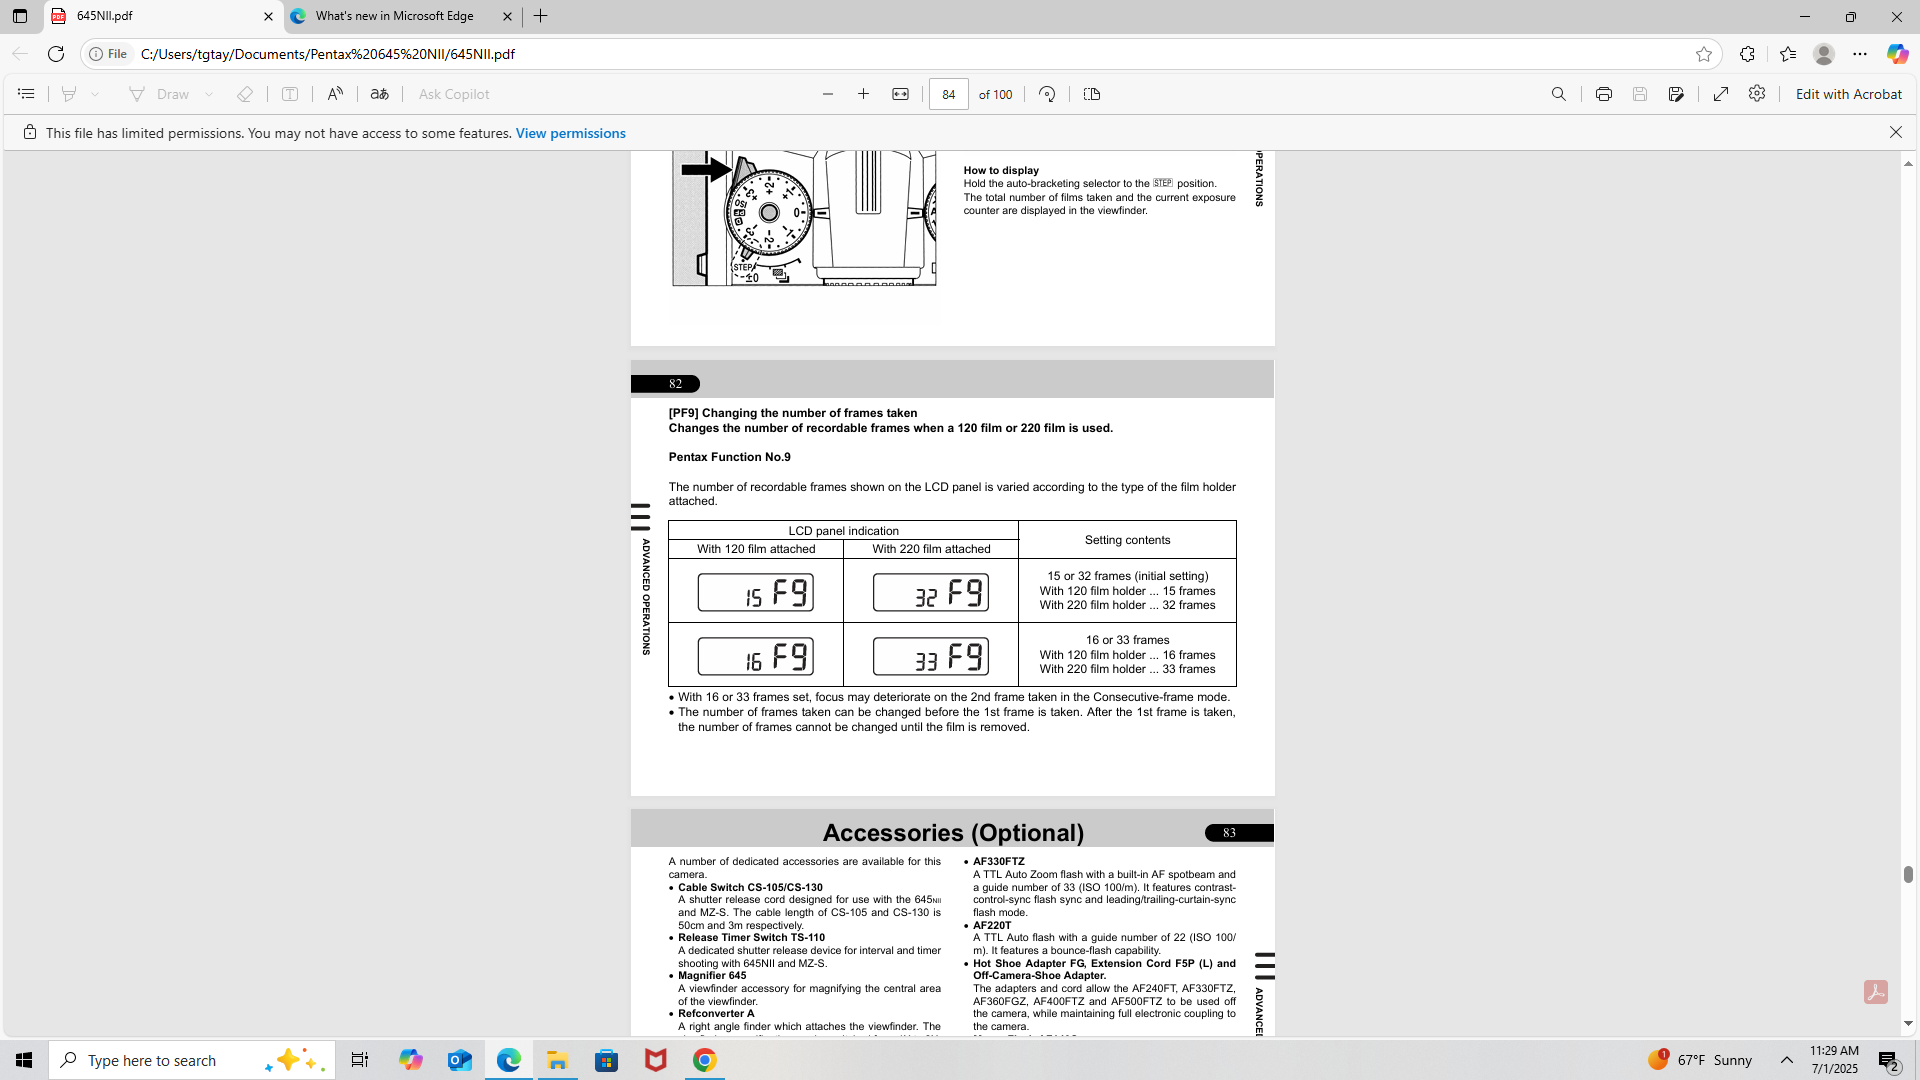Click the File site information icon
The image size is (1920, 1080).
point(108,54)
